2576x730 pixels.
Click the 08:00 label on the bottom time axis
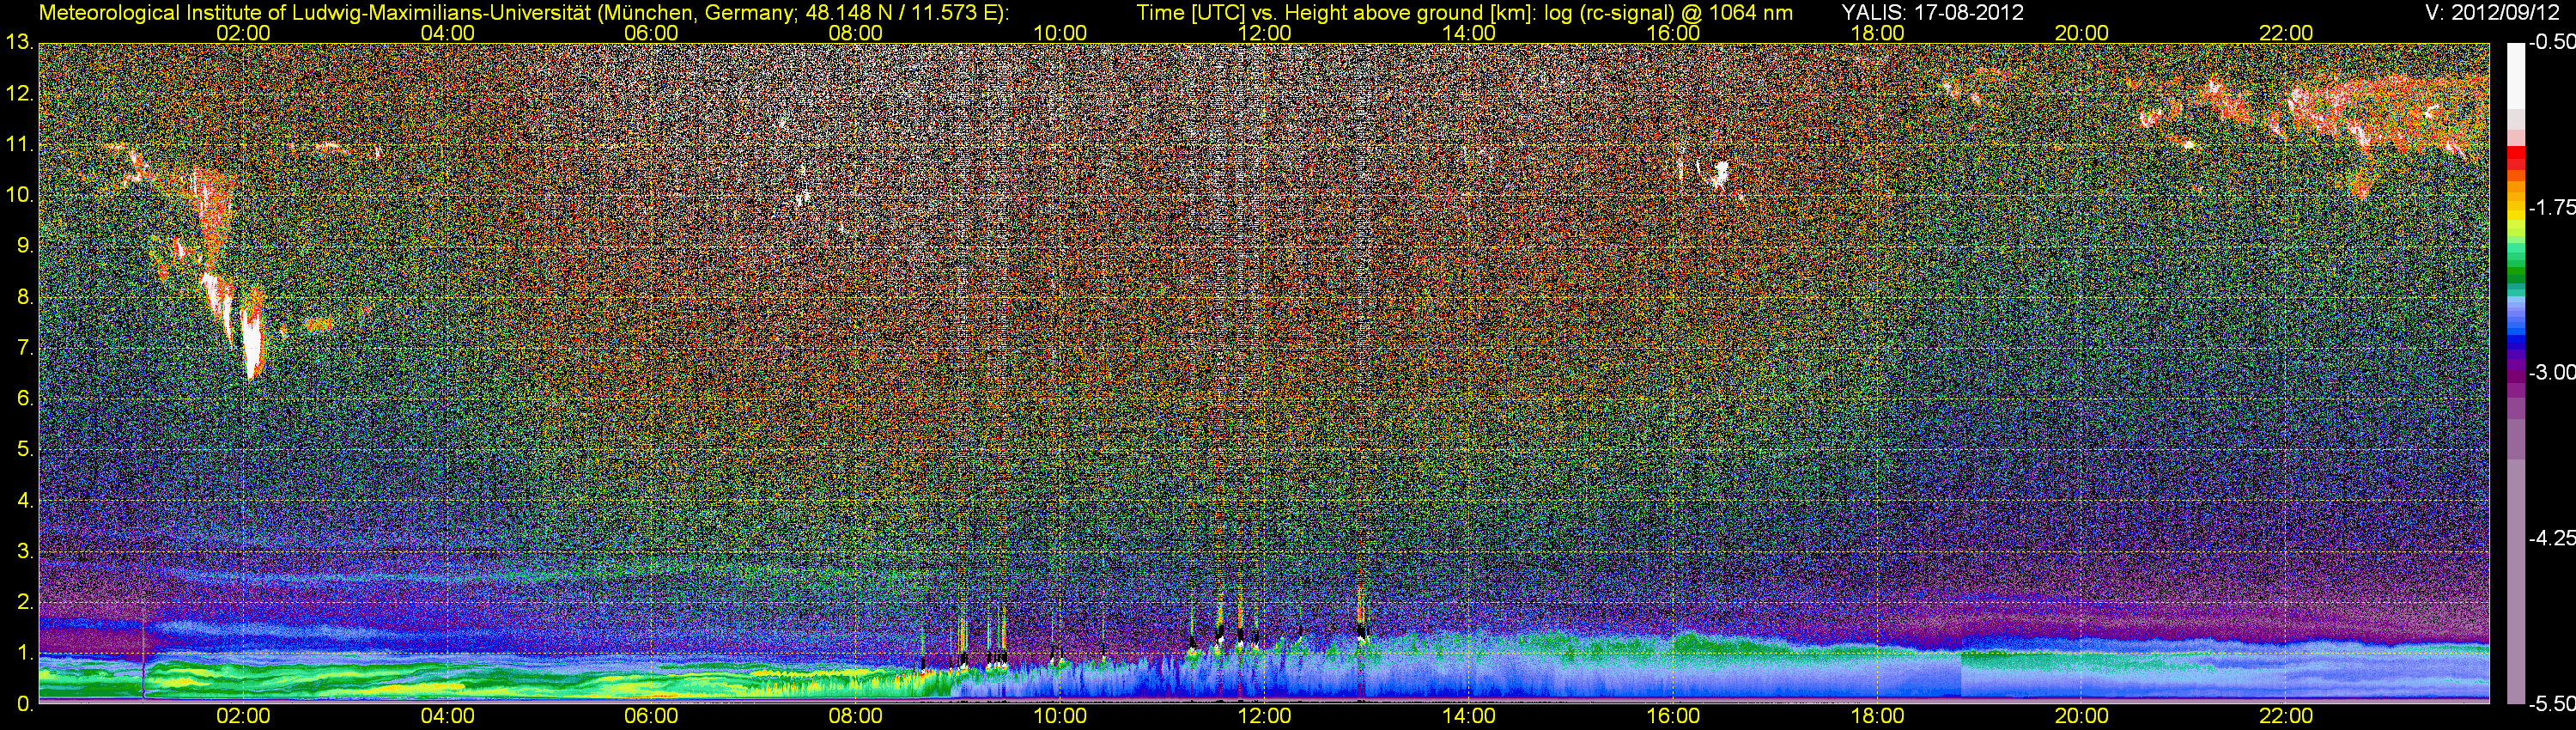[x=856, y=716]
